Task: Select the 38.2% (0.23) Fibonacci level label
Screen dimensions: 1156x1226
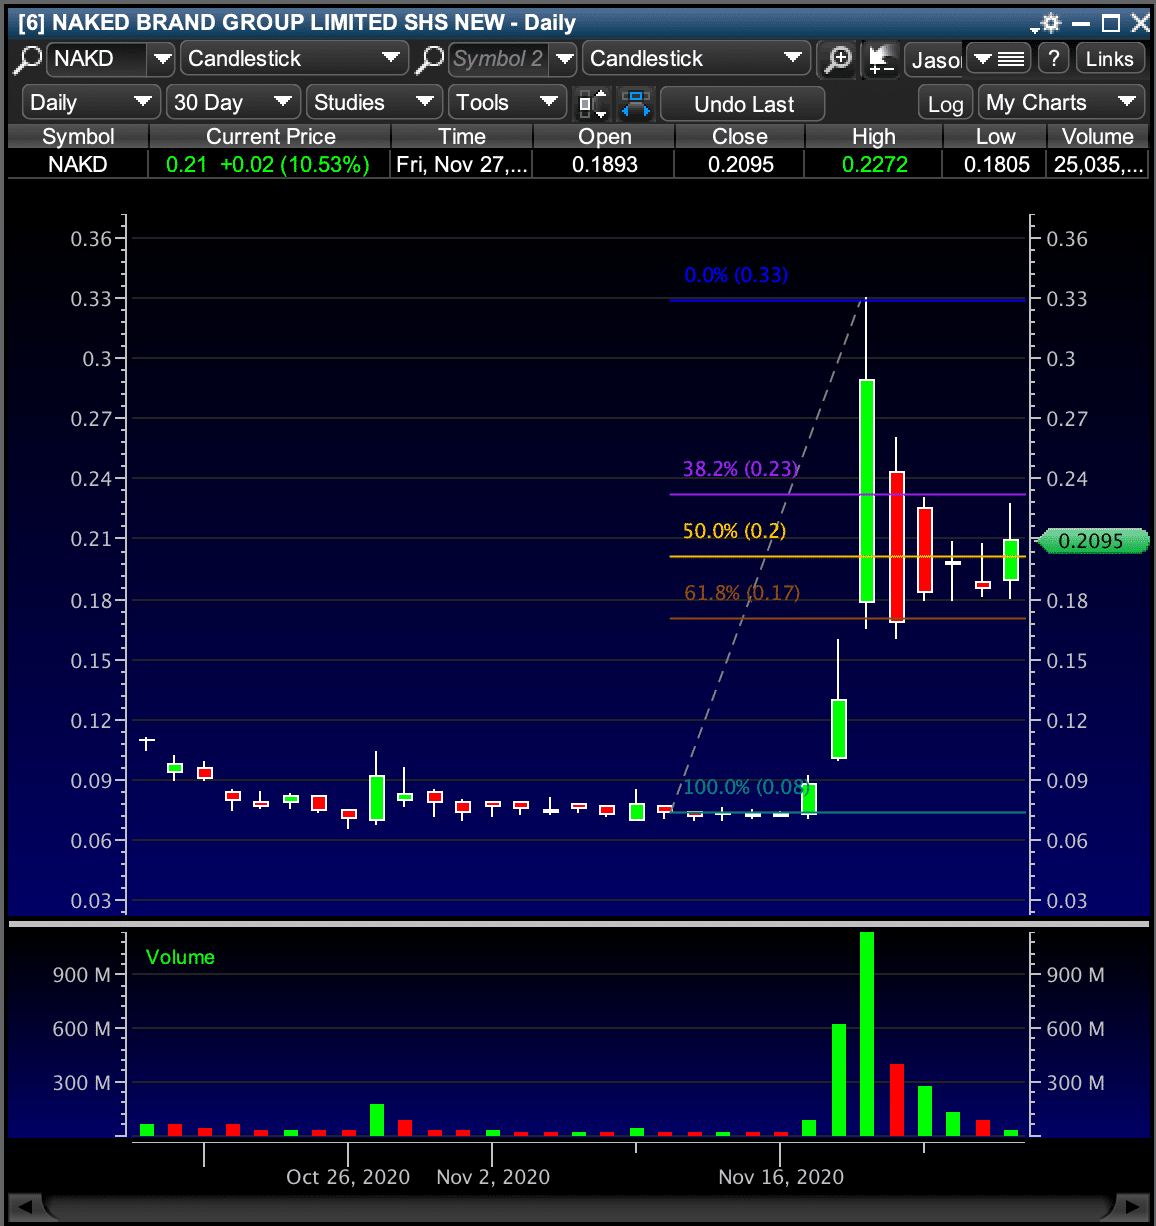Action: [741, 469]
